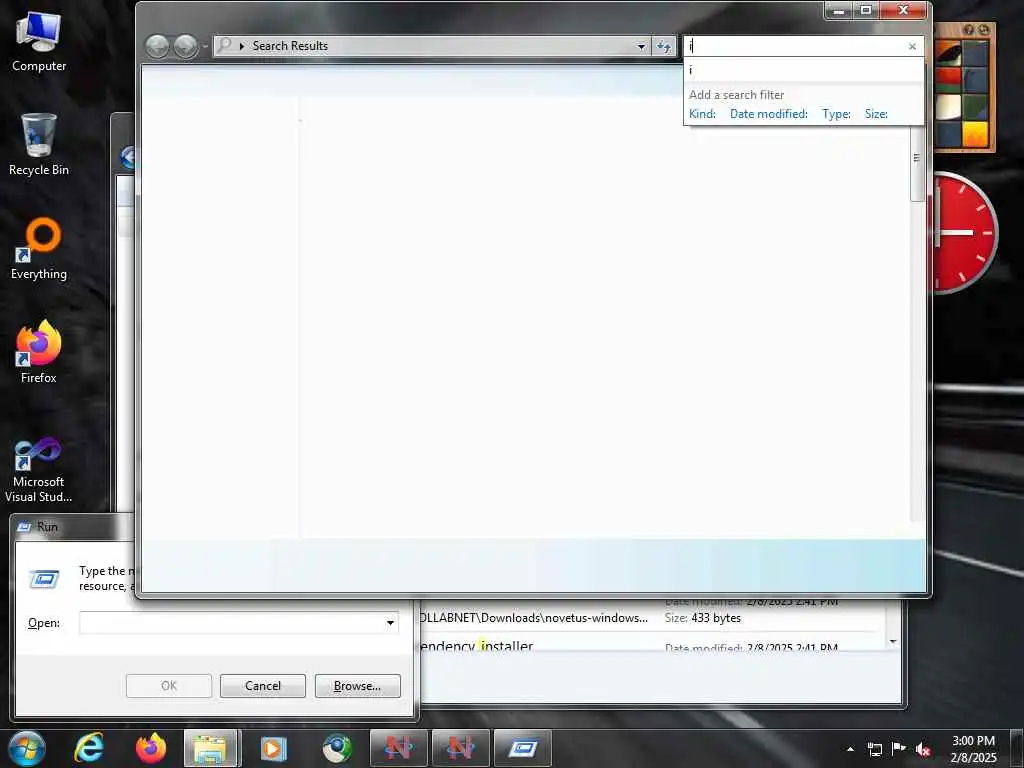Launch the Everything search shortcut
The image size is (1024, 768).
click(x=39, y=249)
